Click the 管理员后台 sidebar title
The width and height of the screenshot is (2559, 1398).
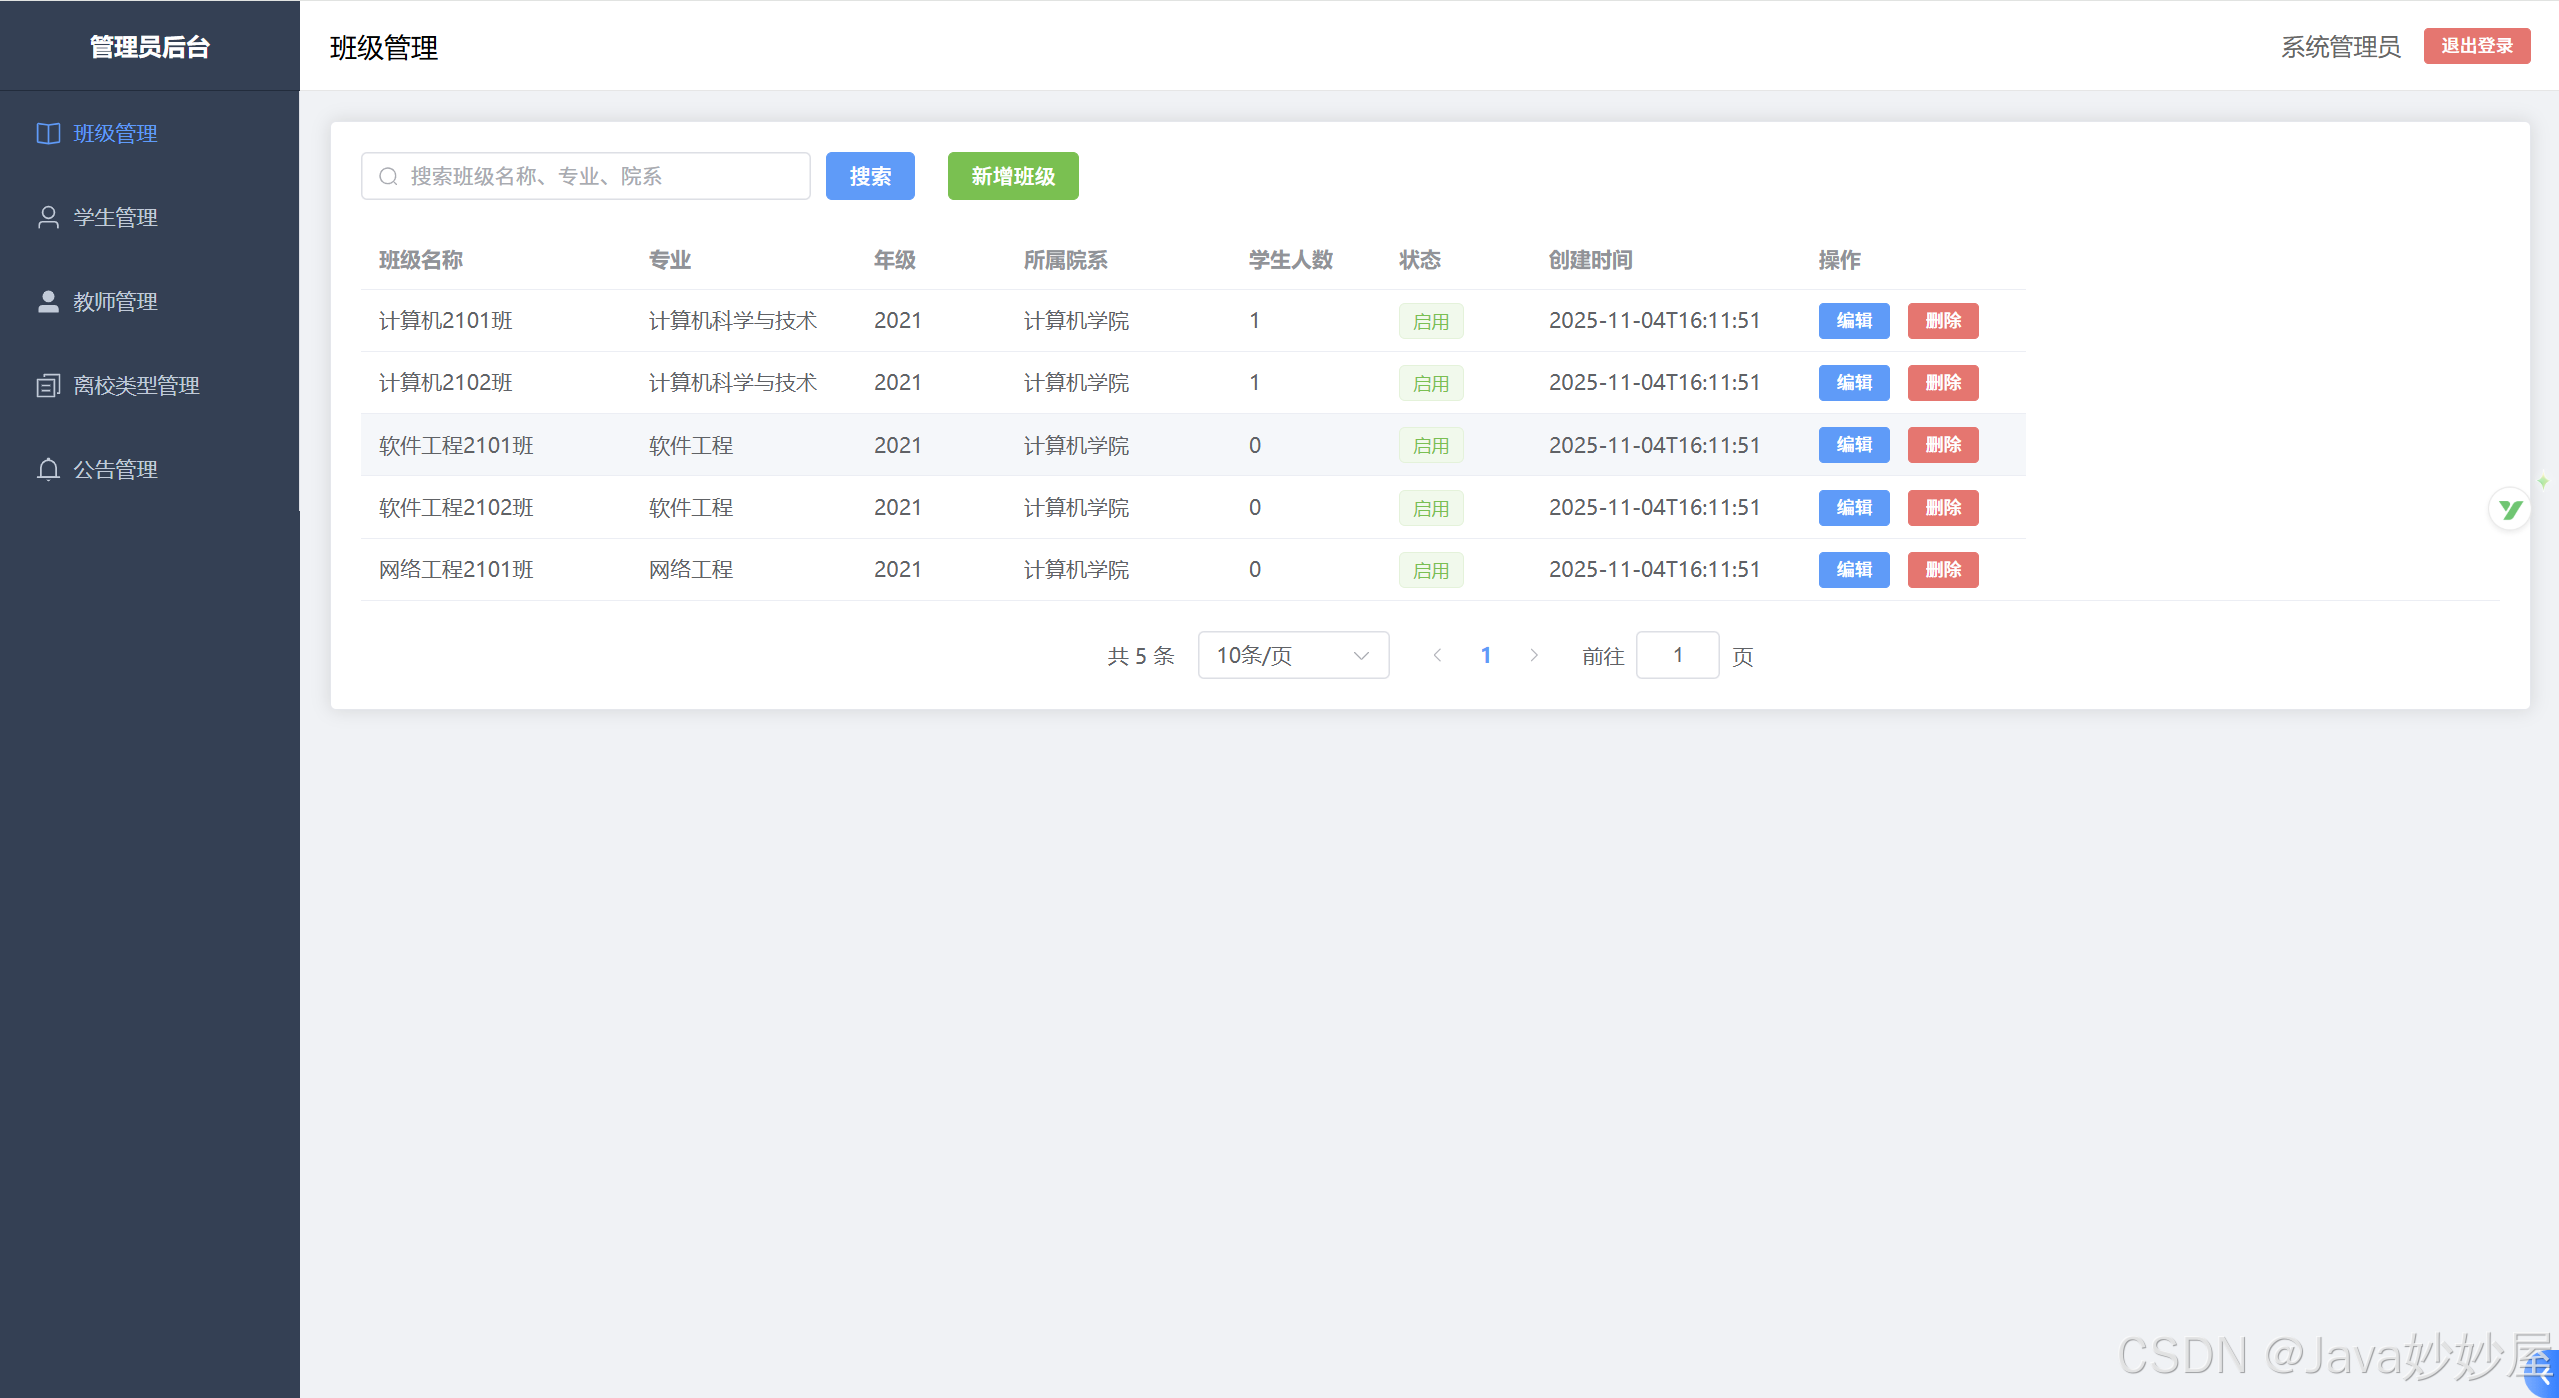click(150, 47)
